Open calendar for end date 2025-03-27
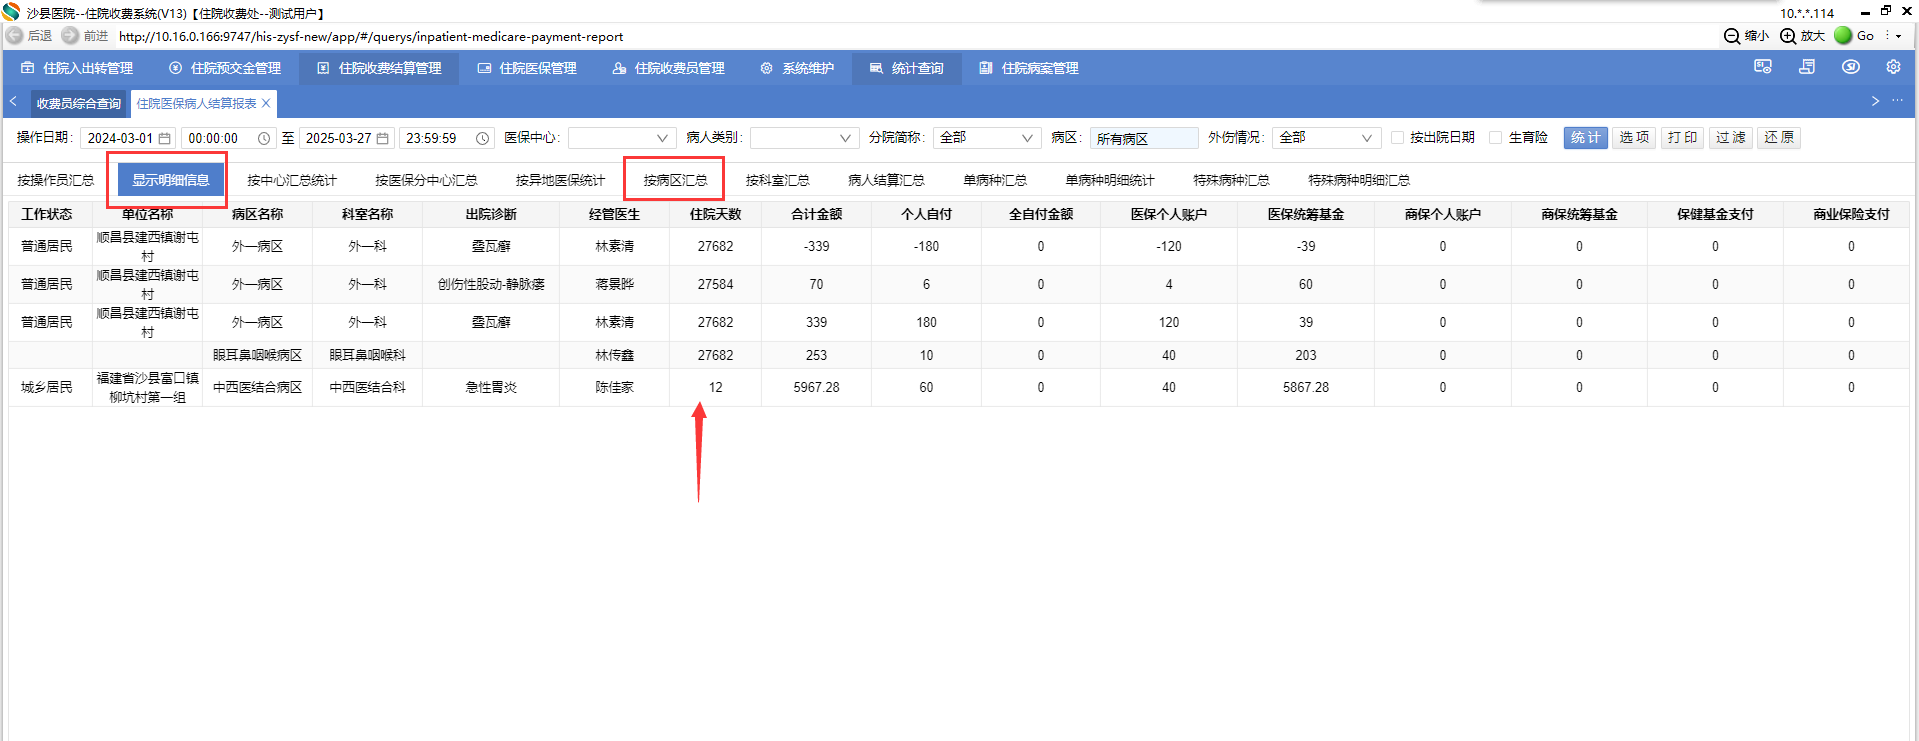The image size is (1919, 741). [382, 138]
